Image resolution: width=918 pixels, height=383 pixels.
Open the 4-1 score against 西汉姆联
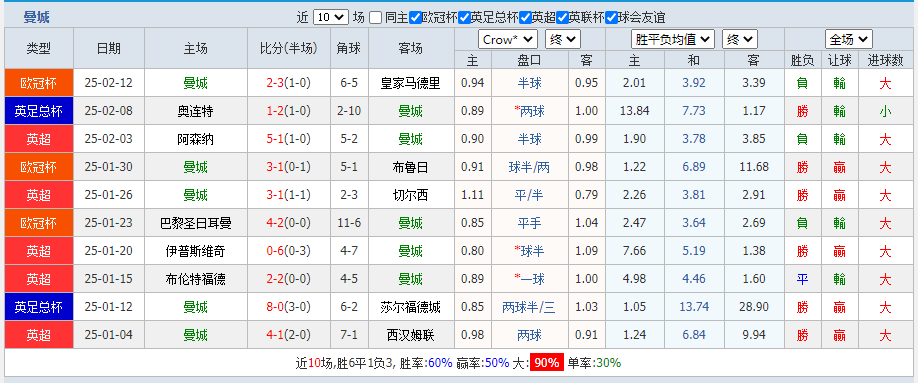coord(275,335)
